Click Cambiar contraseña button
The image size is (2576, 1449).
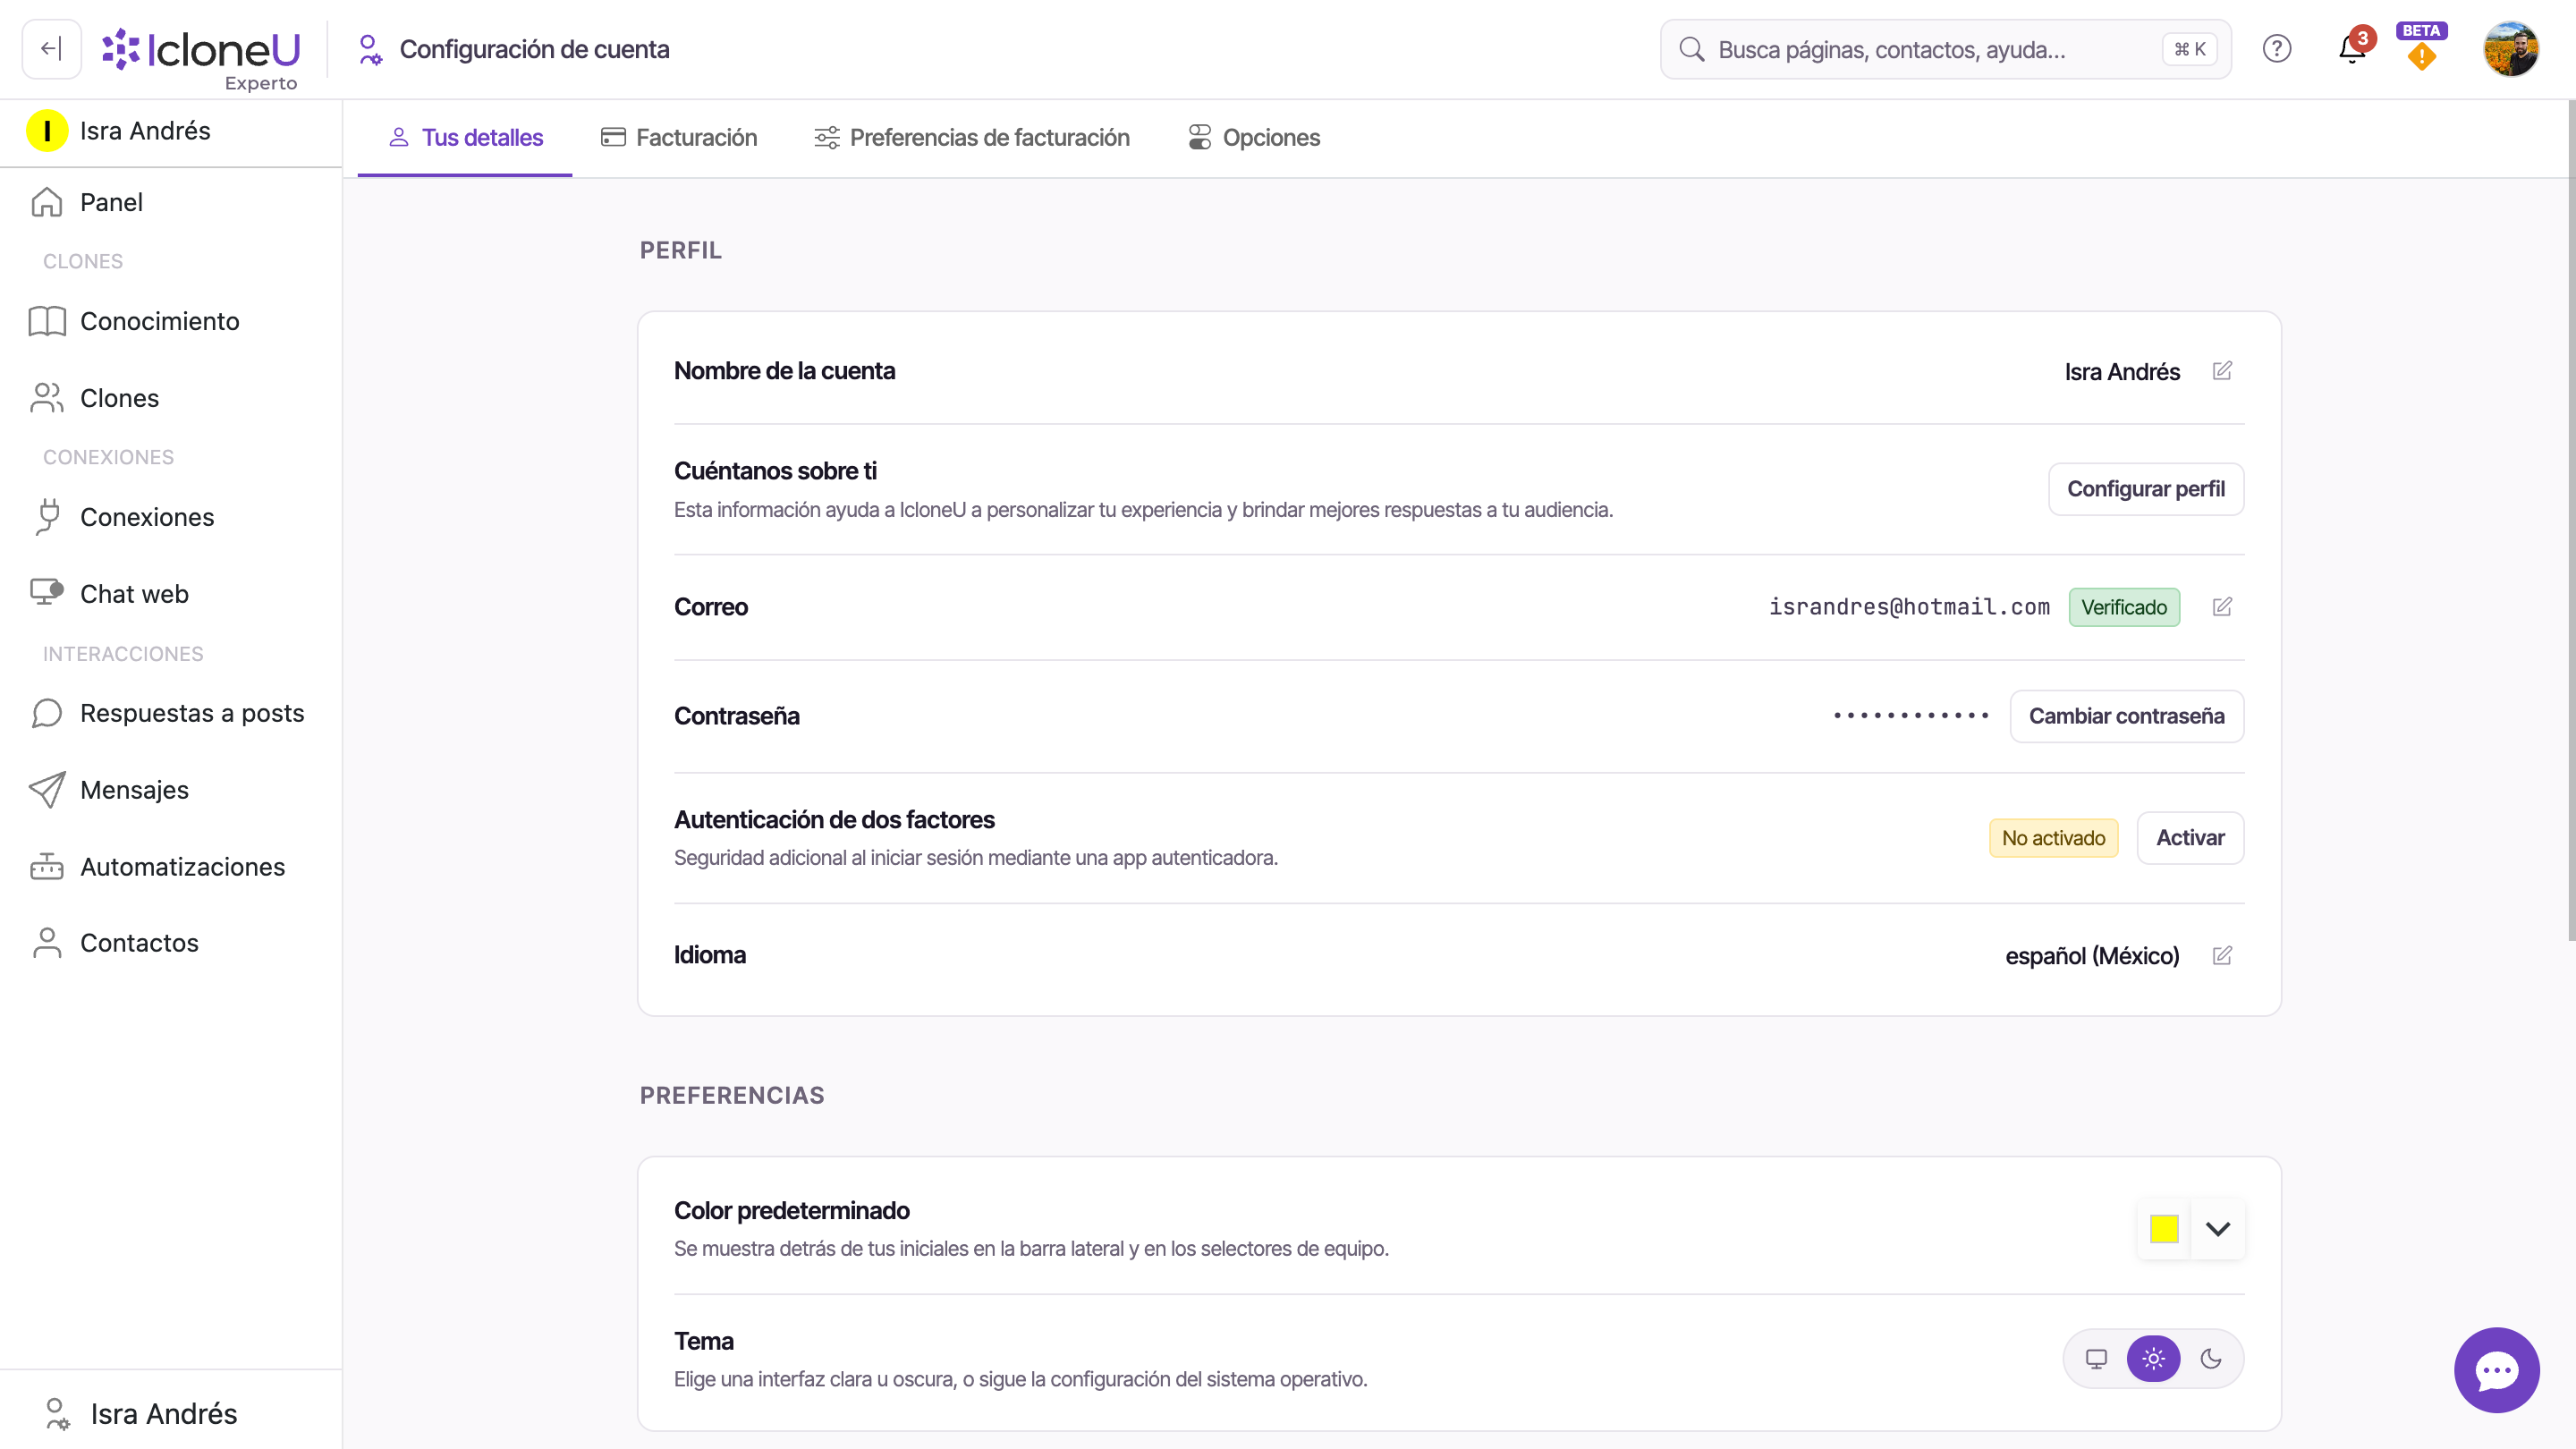pyautogui.click(x=2127, y=716)
